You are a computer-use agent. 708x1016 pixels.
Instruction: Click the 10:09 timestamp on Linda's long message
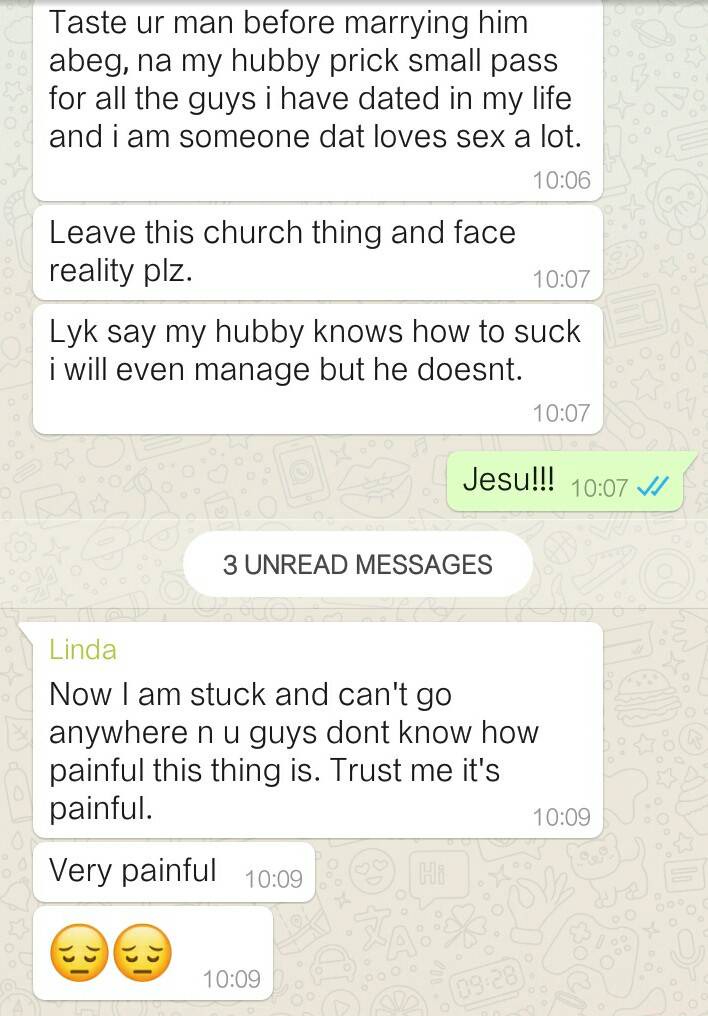pos(562,817)
